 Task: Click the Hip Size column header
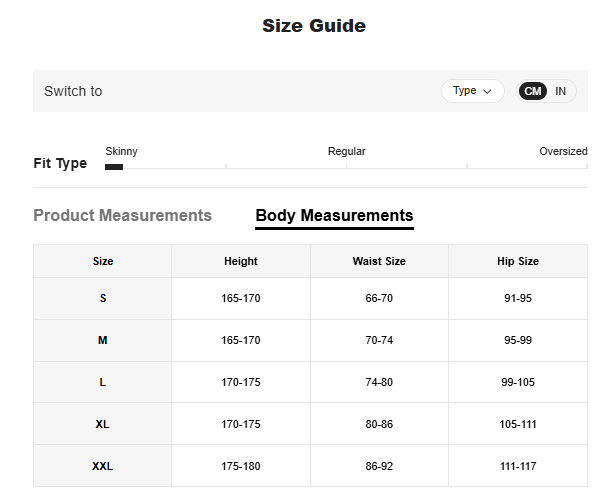(x=518, y=261)
